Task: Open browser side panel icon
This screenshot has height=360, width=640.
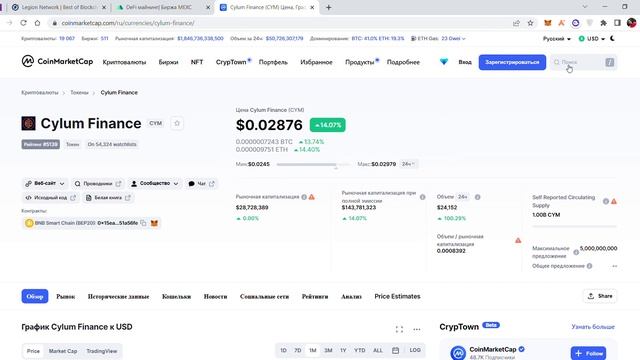Action: [617, 23]
